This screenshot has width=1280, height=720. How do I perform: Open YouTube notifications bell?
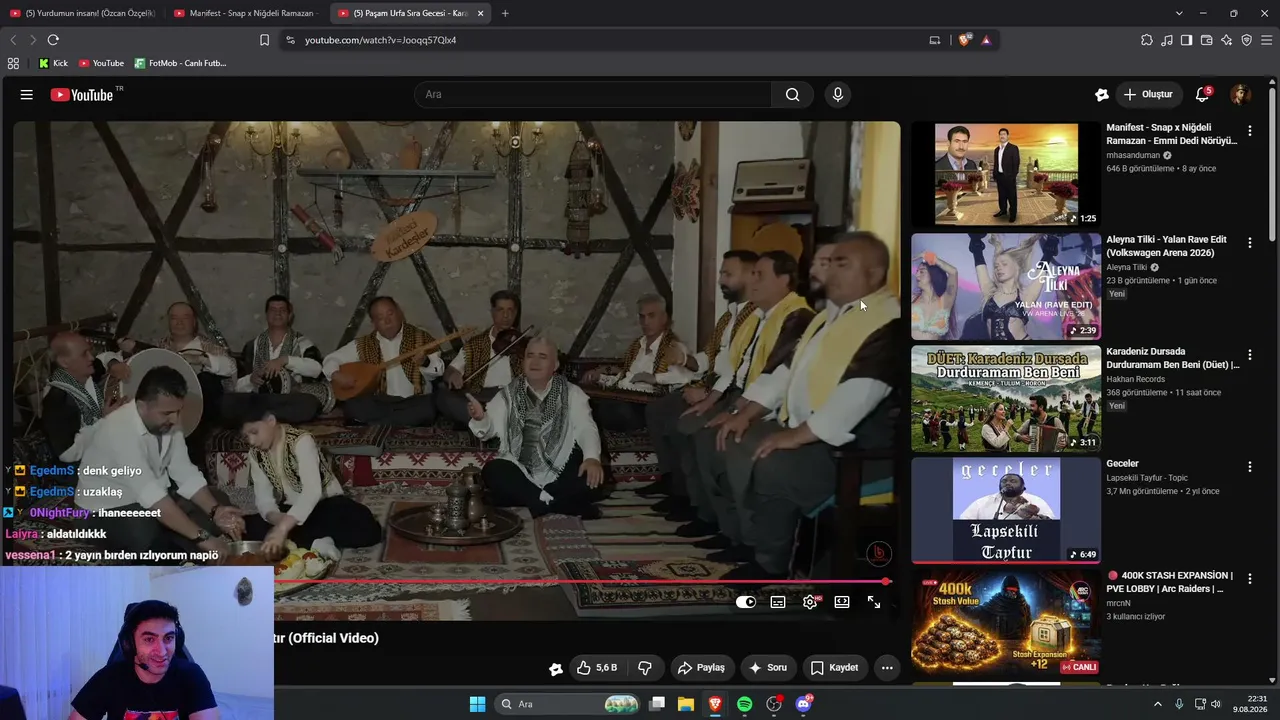click(1202, 95)
